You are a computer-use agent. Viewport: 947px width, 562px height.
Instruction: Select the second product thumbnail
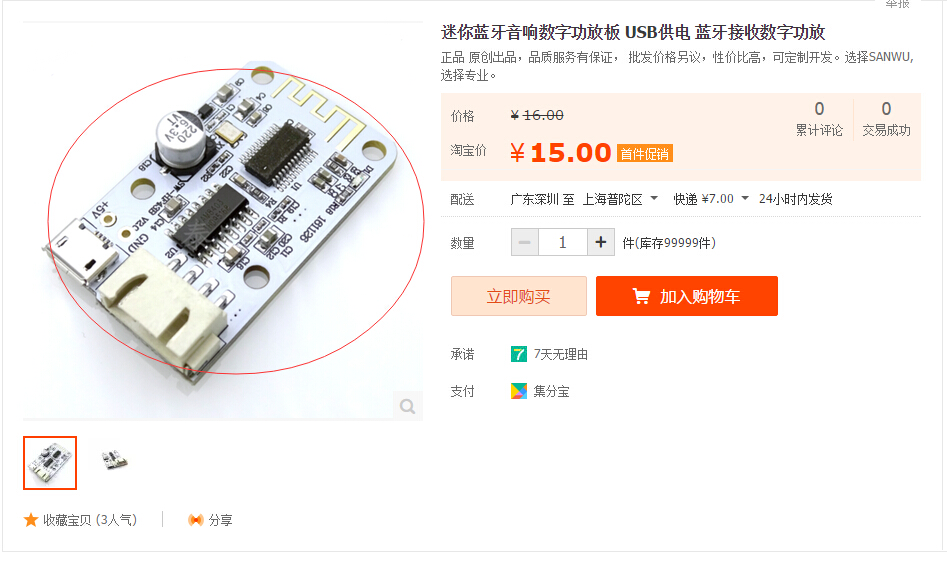tap(115, 461)
